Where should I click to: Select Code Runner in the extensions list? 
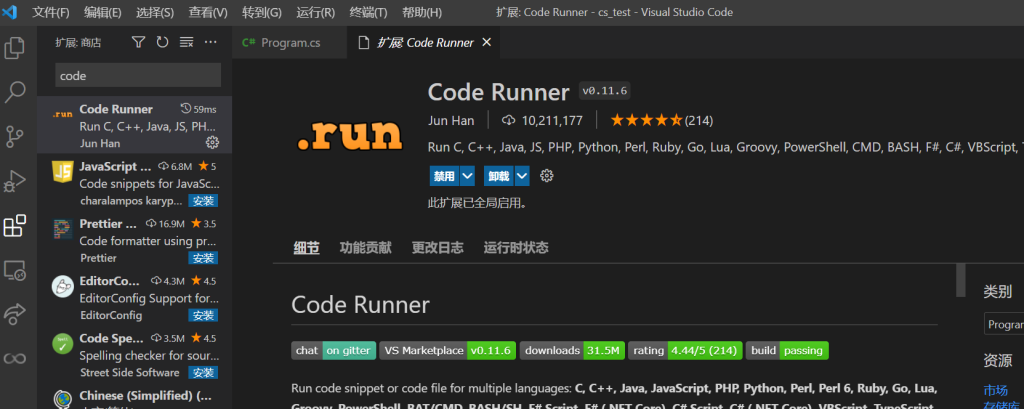(x=135, y=125)
